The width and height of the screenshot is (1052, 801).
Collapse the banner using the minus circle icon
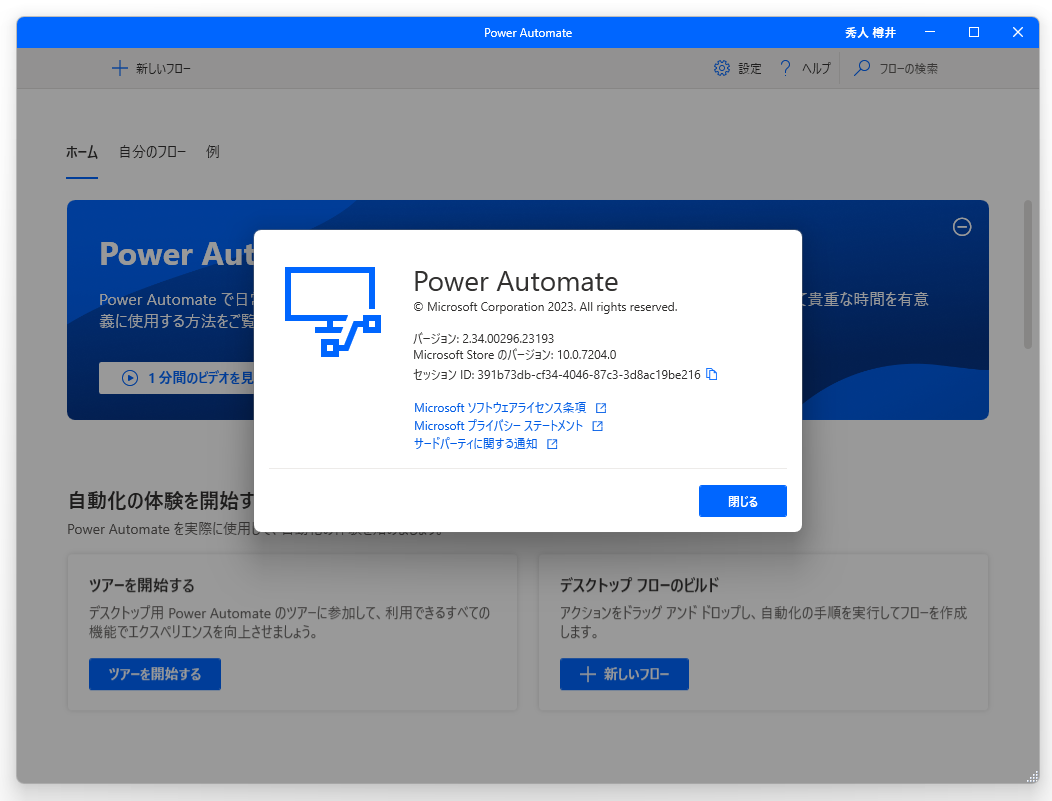(962, 228)
